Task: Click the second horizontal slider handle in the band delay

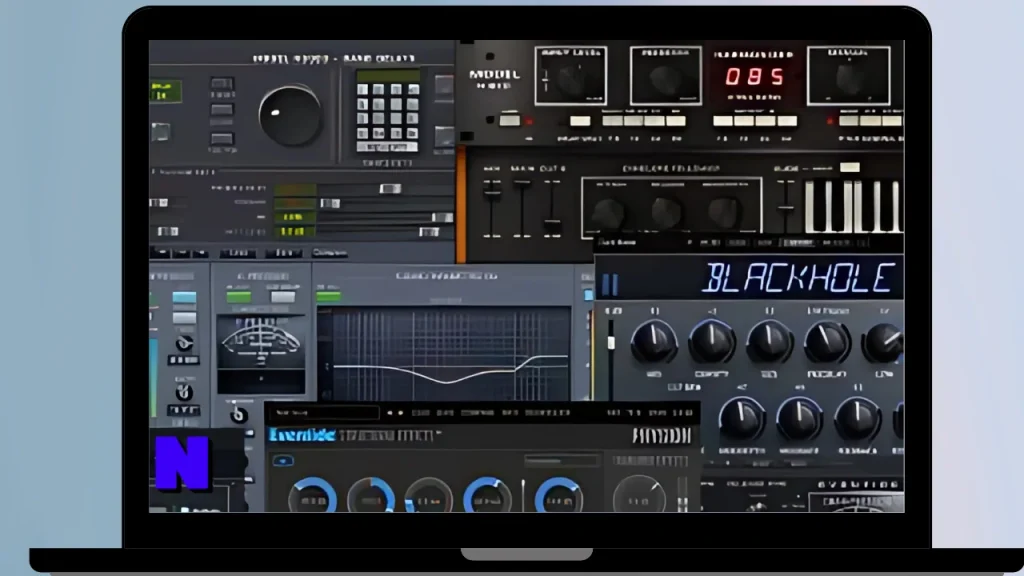Action: click(x=330, y=204)
